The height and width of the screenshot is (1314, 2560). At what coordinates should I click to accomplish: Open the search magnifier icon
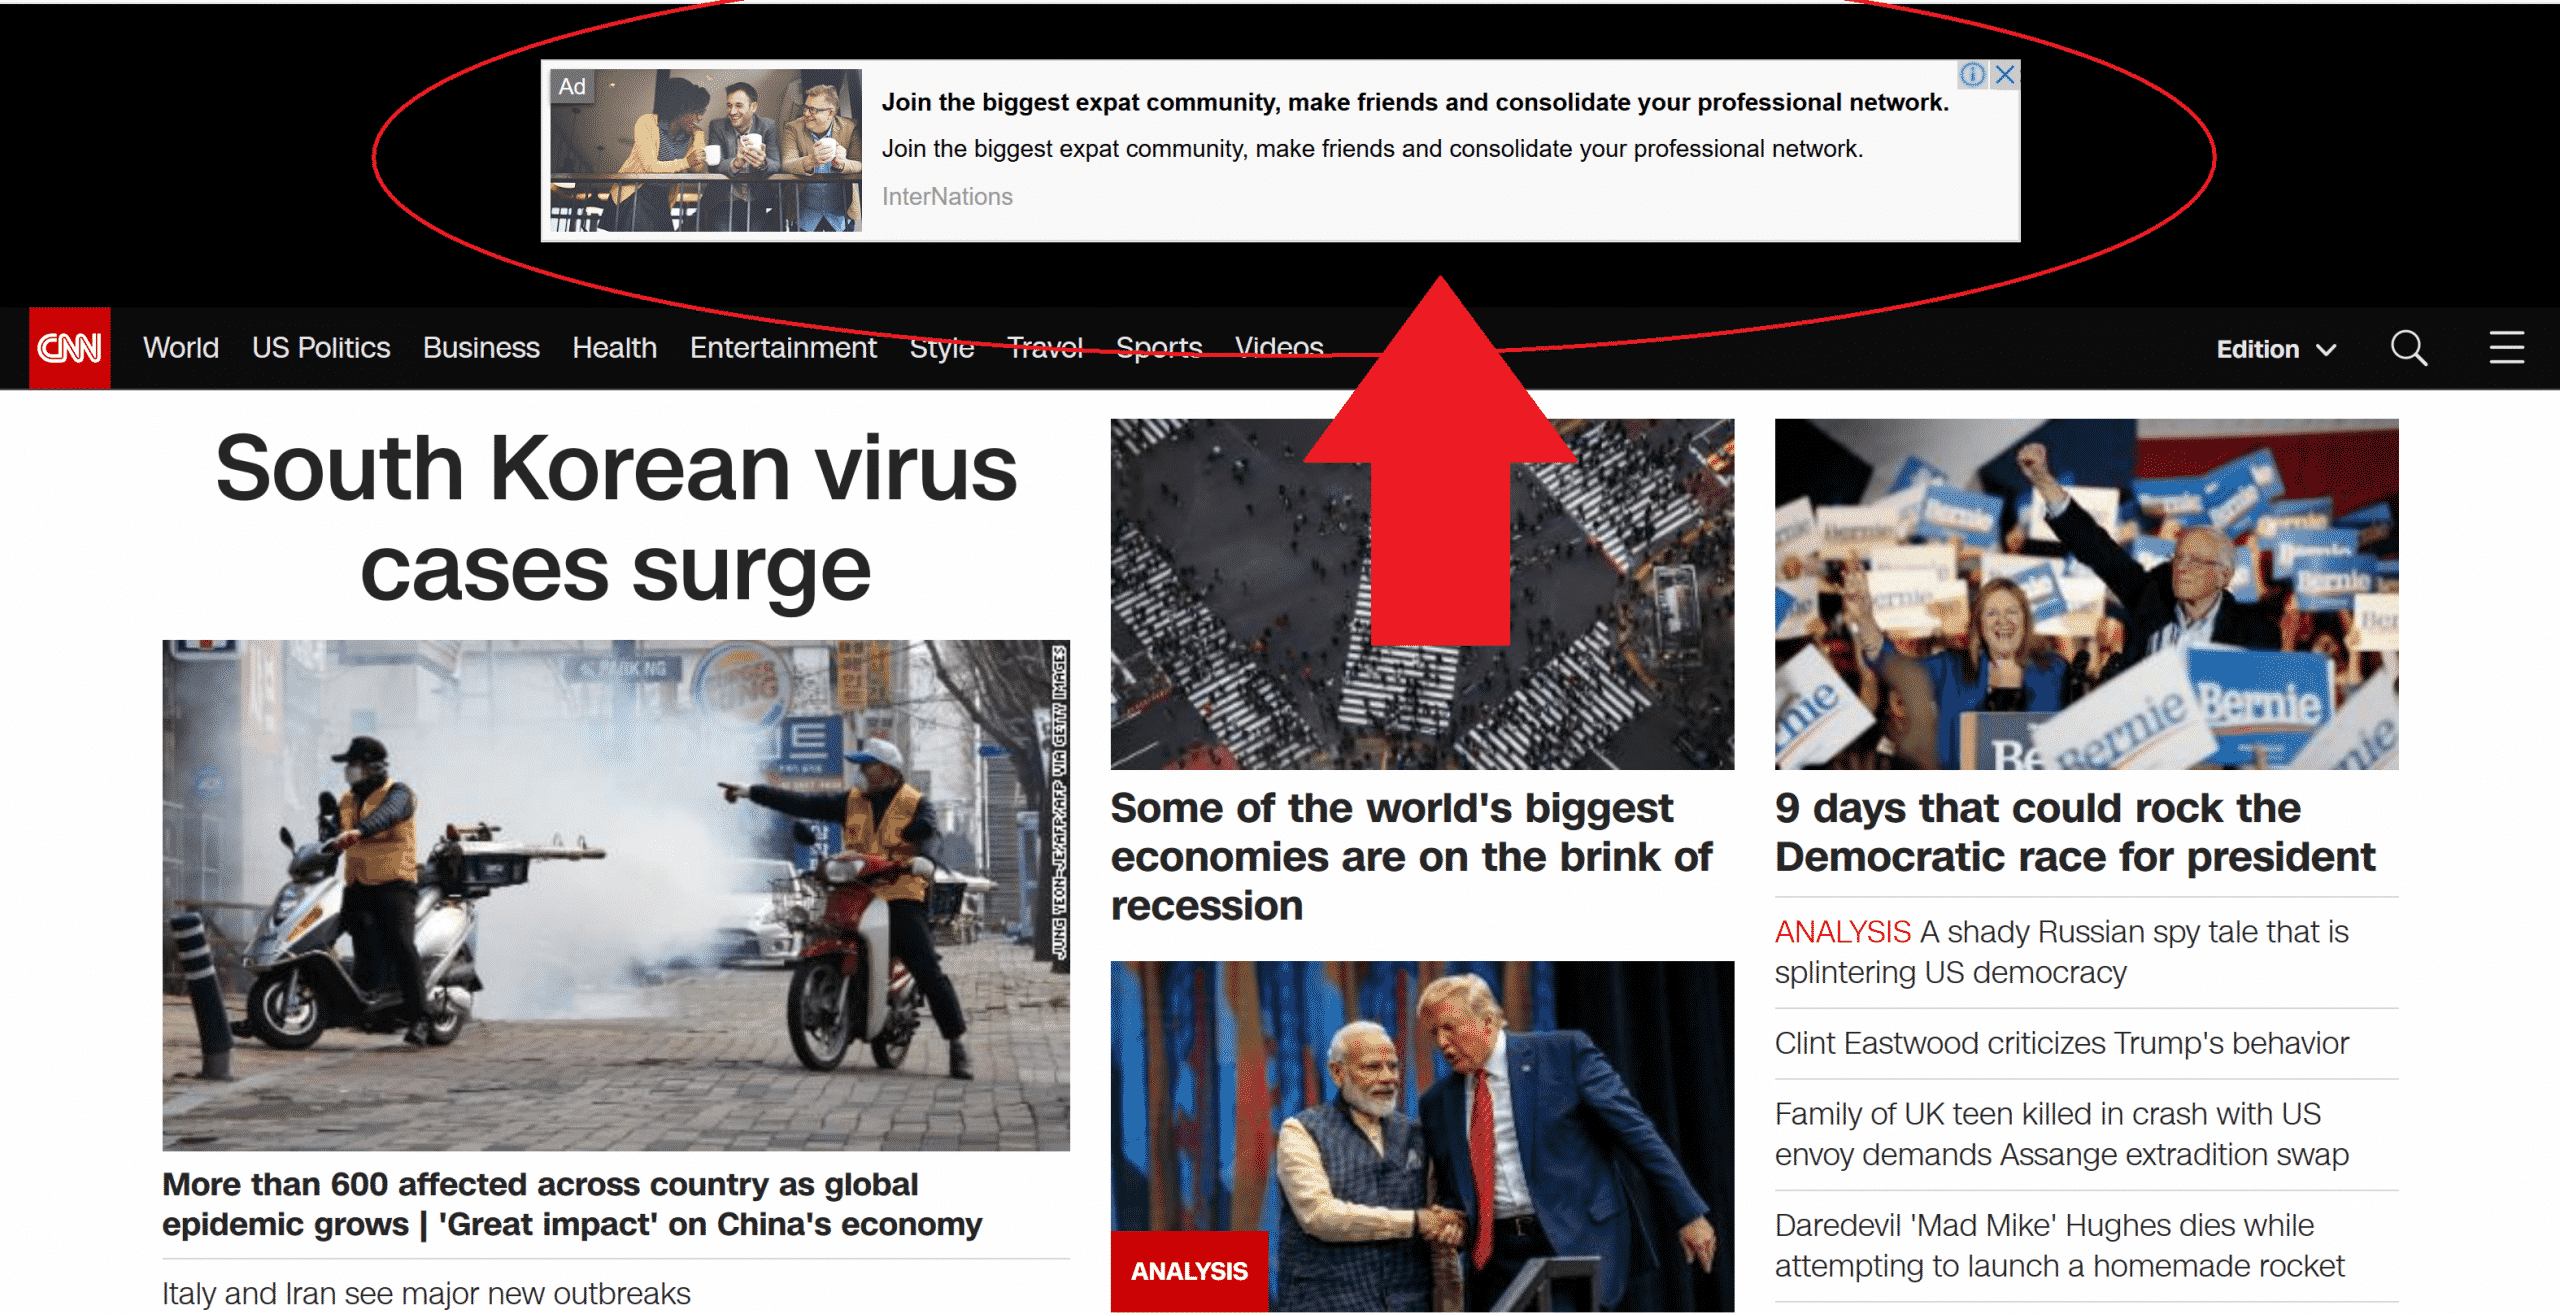pos(2409,348)
